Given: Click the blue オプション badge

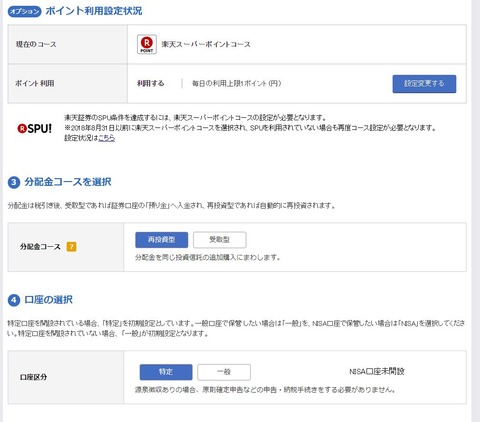Looking at the screenshot, I should pyautogui.click(x=24, y=11).
